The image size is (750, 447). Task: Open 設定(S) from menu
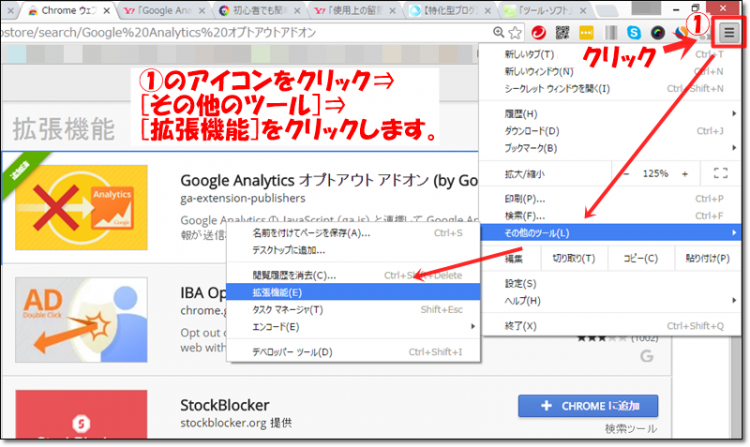(610, 283)
